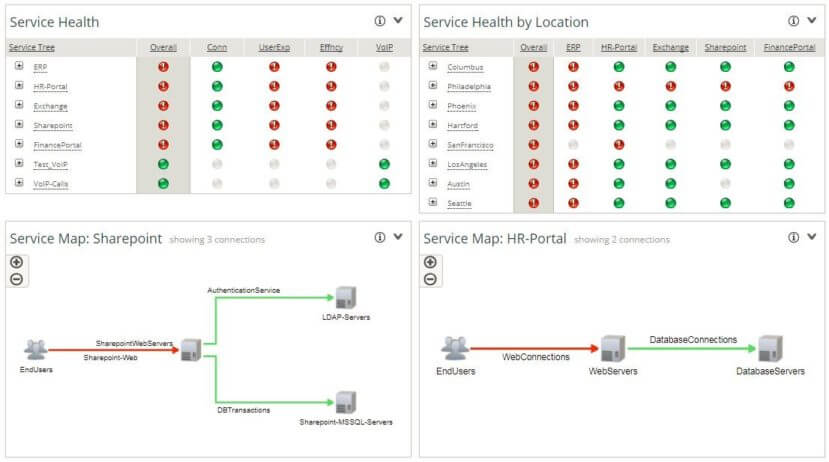The width and height of the screenshot is (829, 462).
Task: Open the Exchange service link
Action: [50, 106]
